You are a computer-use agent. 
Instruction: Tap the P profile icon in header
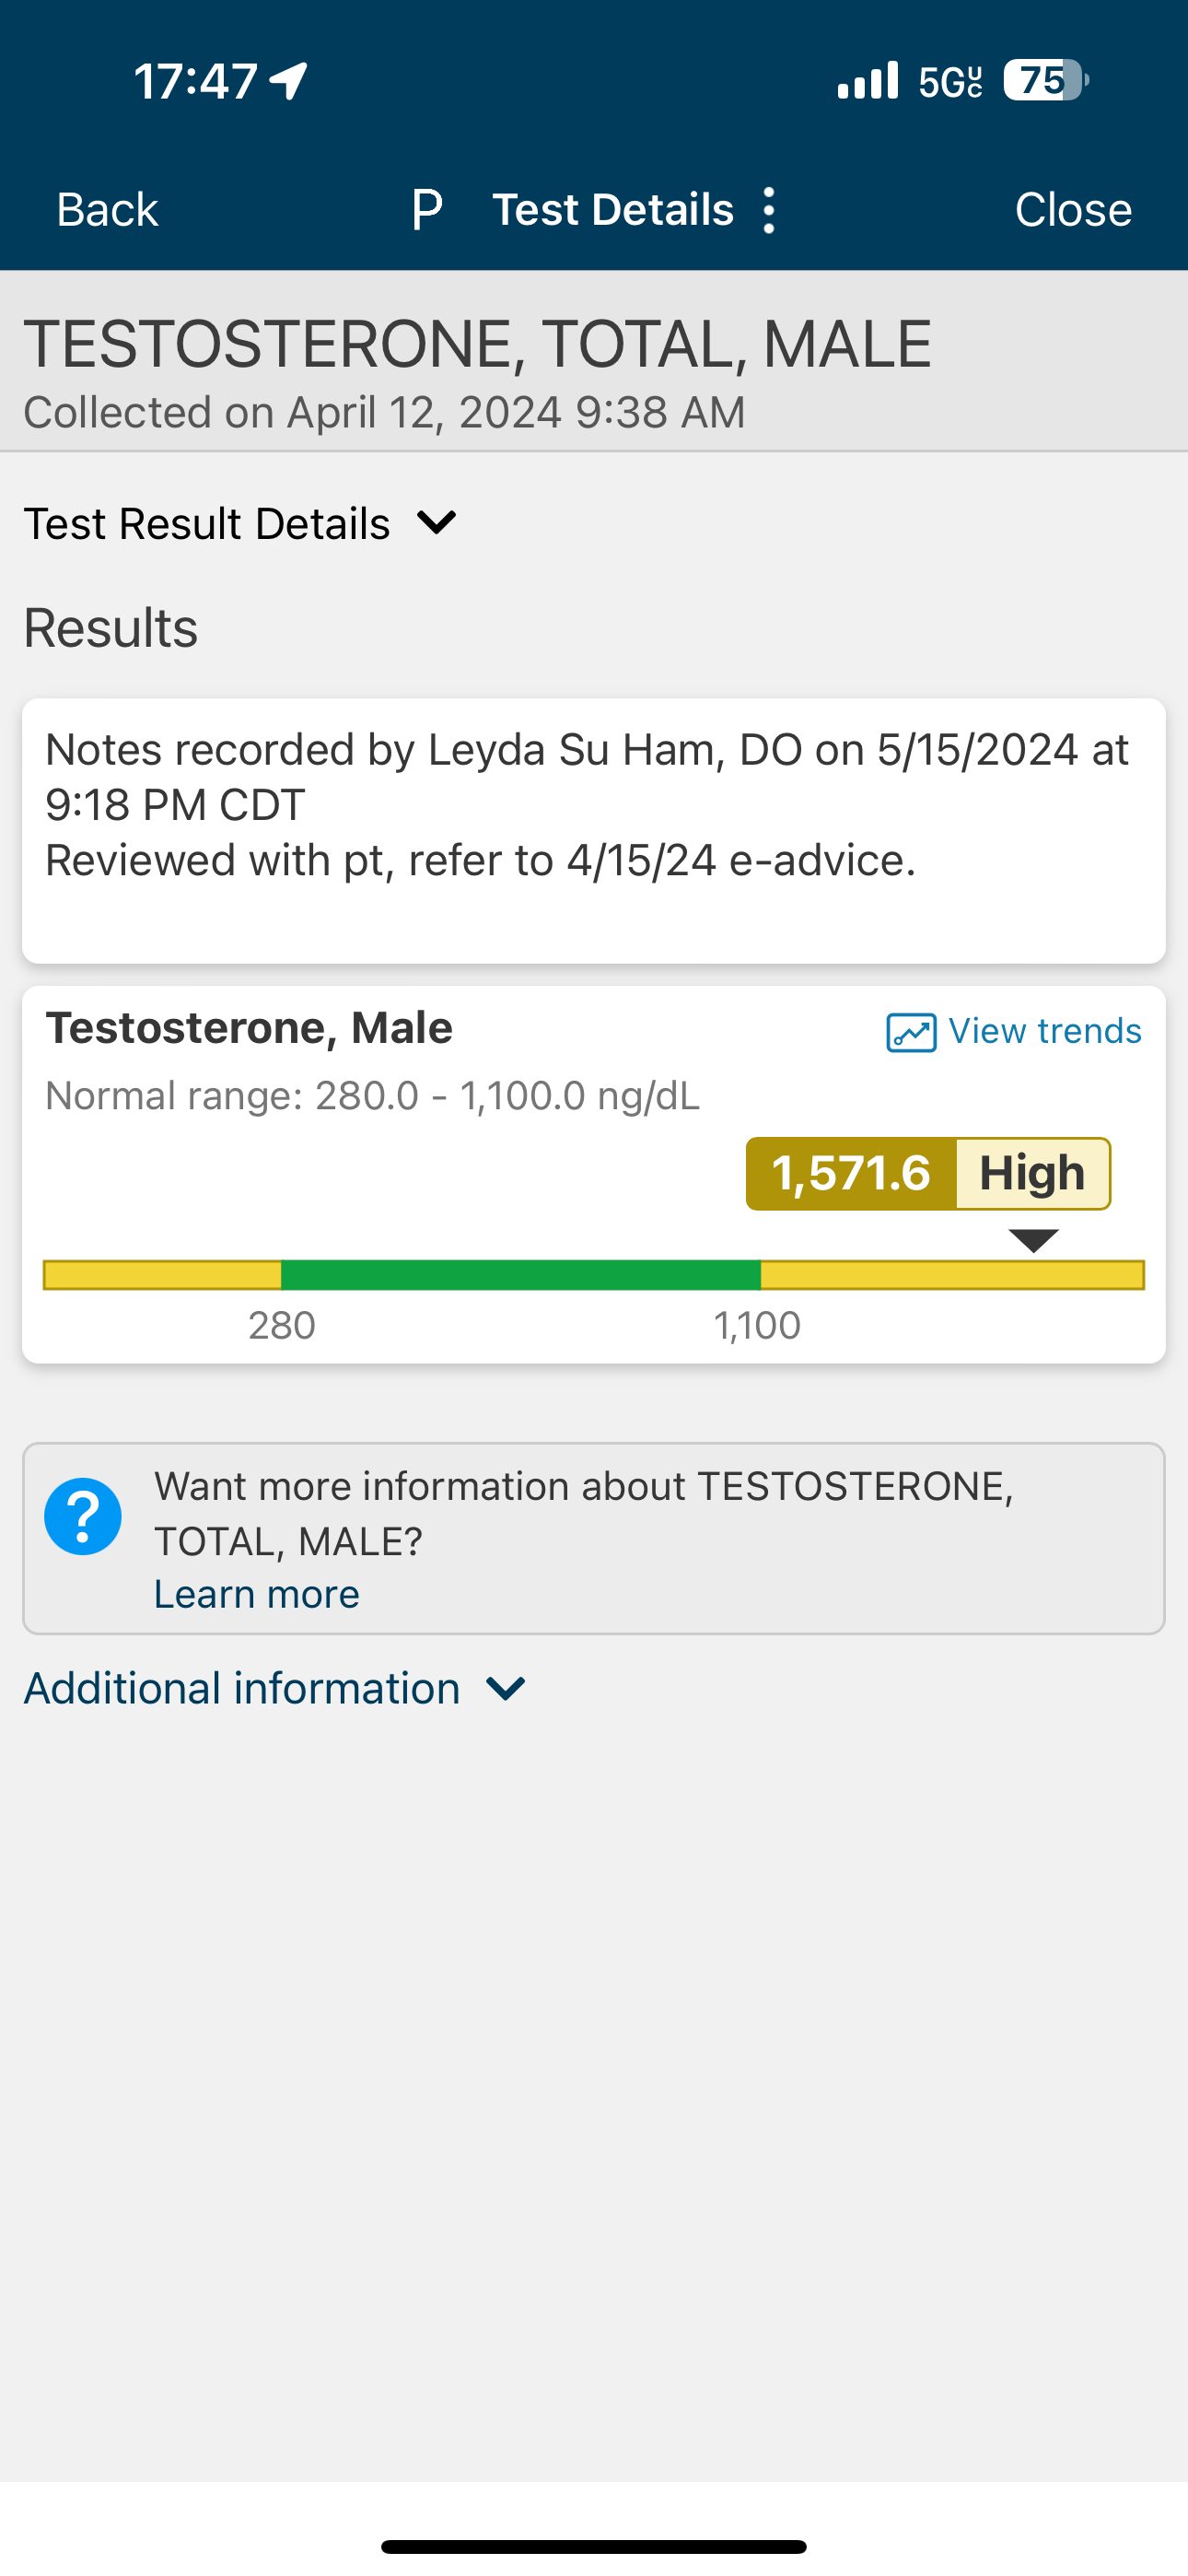(x=427, y=210)
